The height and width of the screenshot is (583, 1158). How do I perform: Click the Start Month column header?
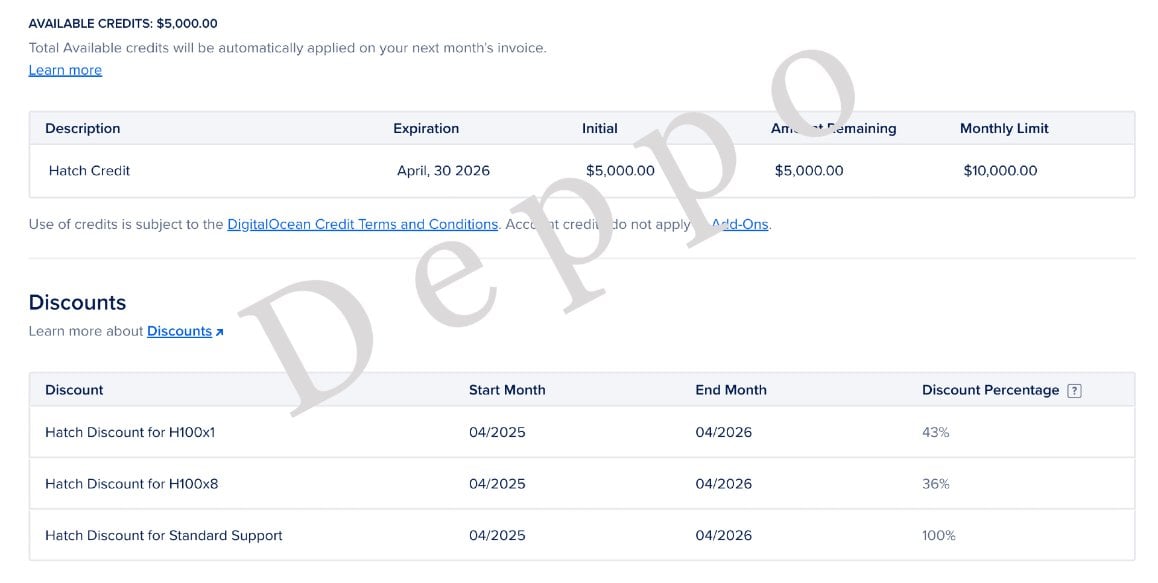507,390
